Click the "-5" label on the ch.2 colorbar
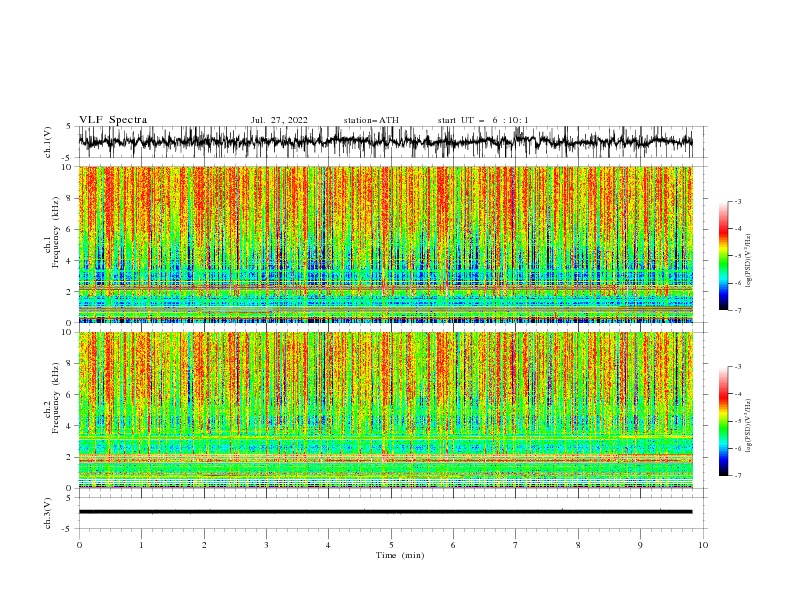The width and height of the screenshot is (792, 612). 738,421
